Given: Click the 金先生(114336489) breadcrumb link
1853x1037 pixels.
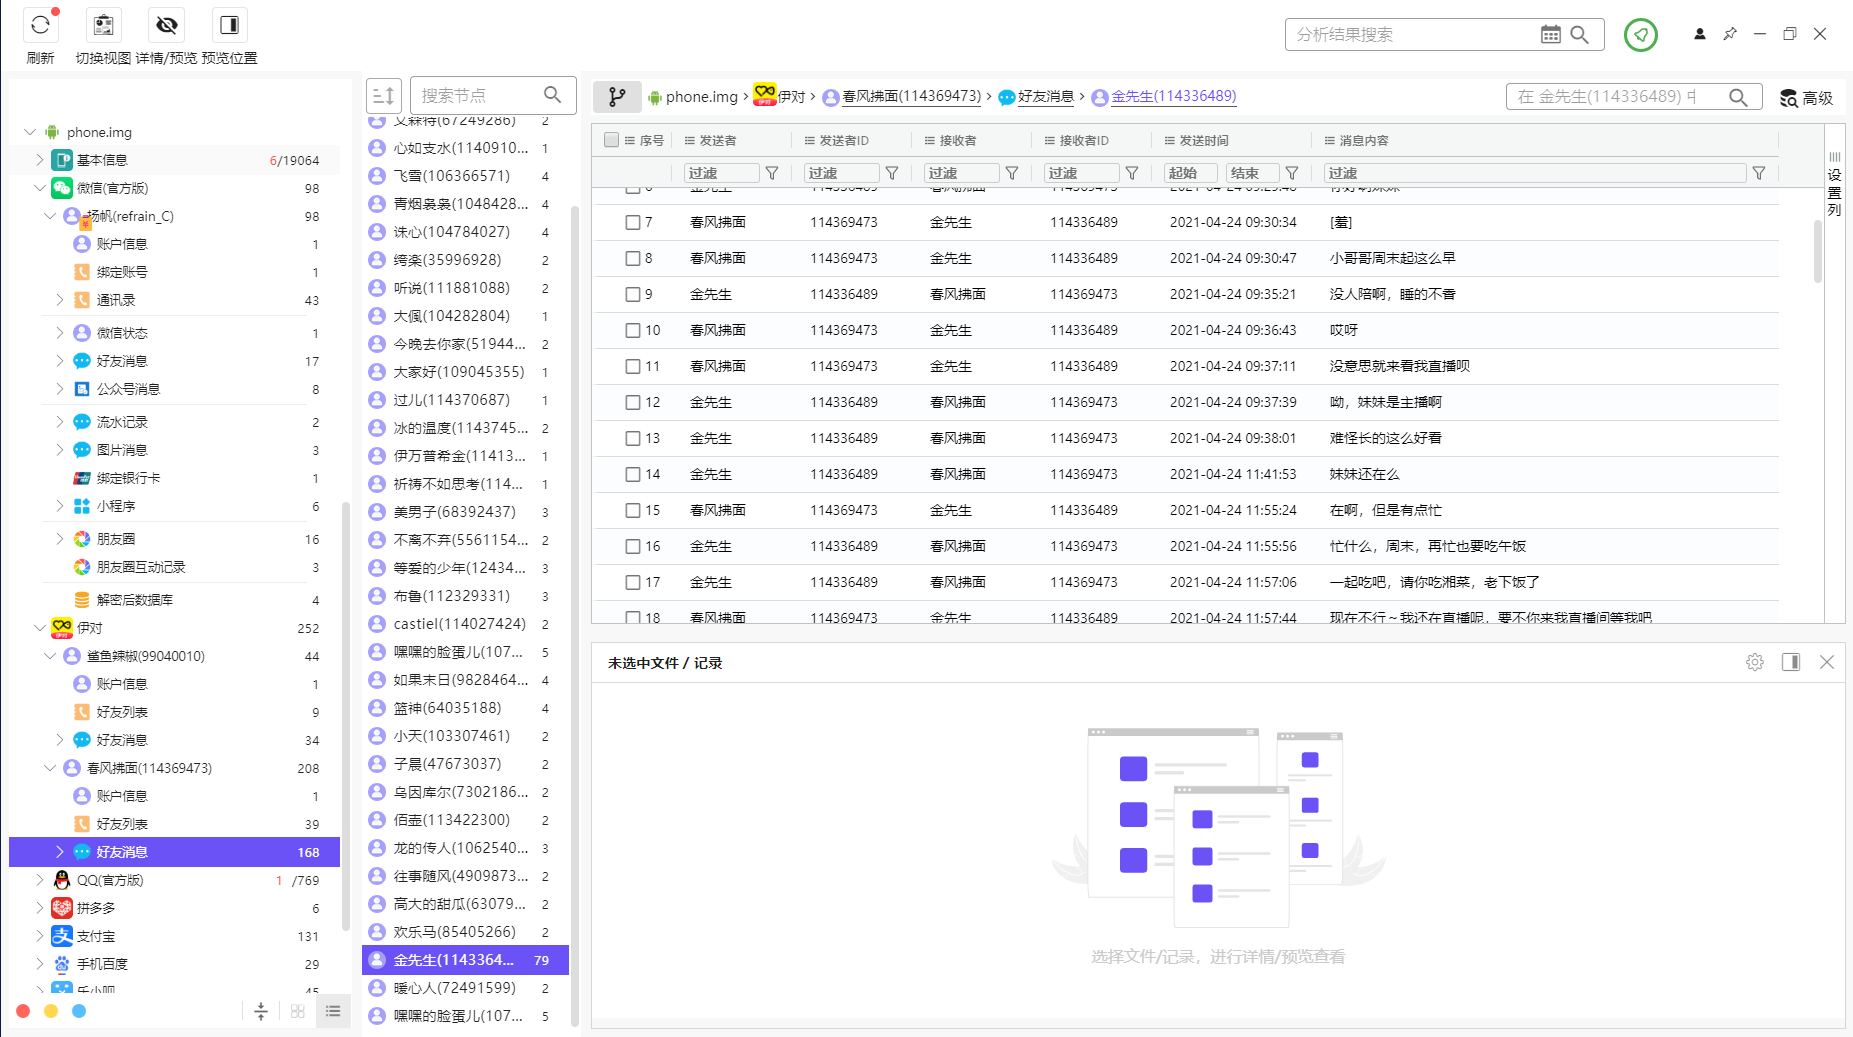Looking at the screenshot, I should pyautogui.click(x=1173, y=96).
